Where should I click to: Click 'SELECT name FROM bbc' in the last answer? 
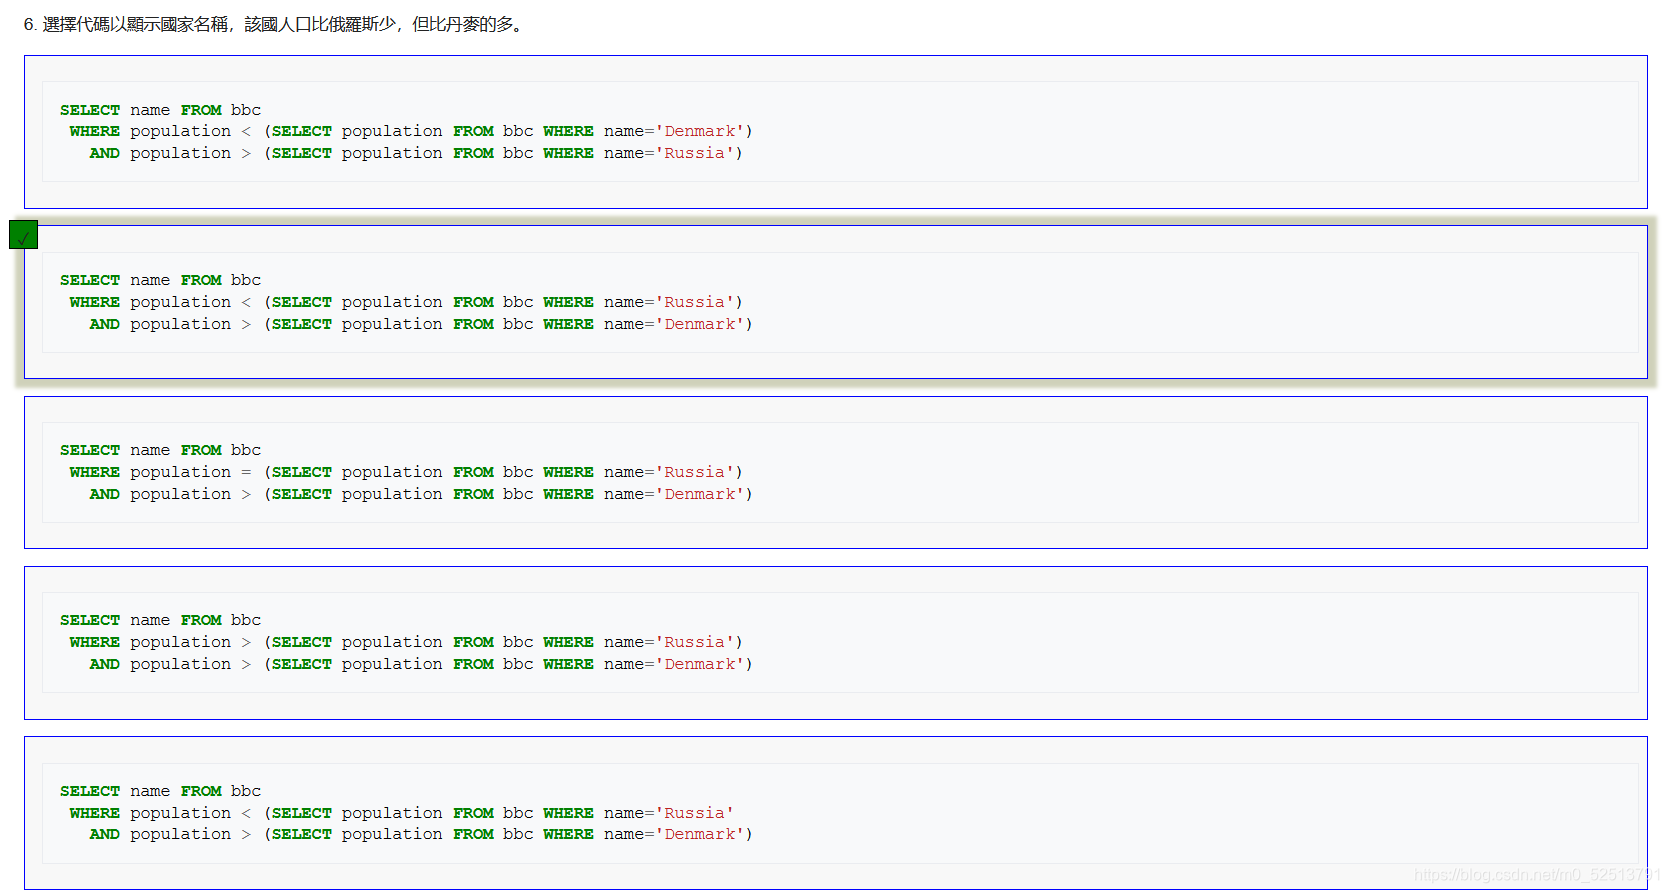click(160, 791)
